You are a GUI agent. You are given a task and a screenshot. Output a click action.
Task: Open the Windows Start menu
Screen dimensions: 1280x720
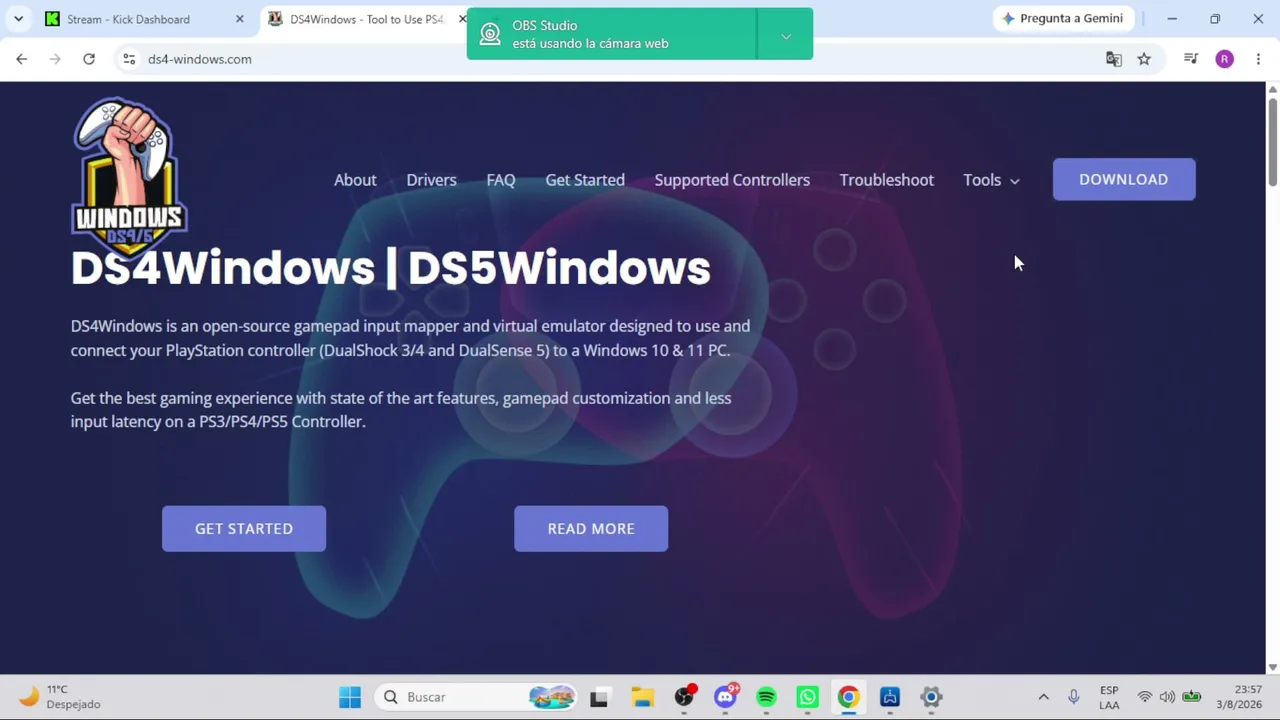click(x=350, y=697)
